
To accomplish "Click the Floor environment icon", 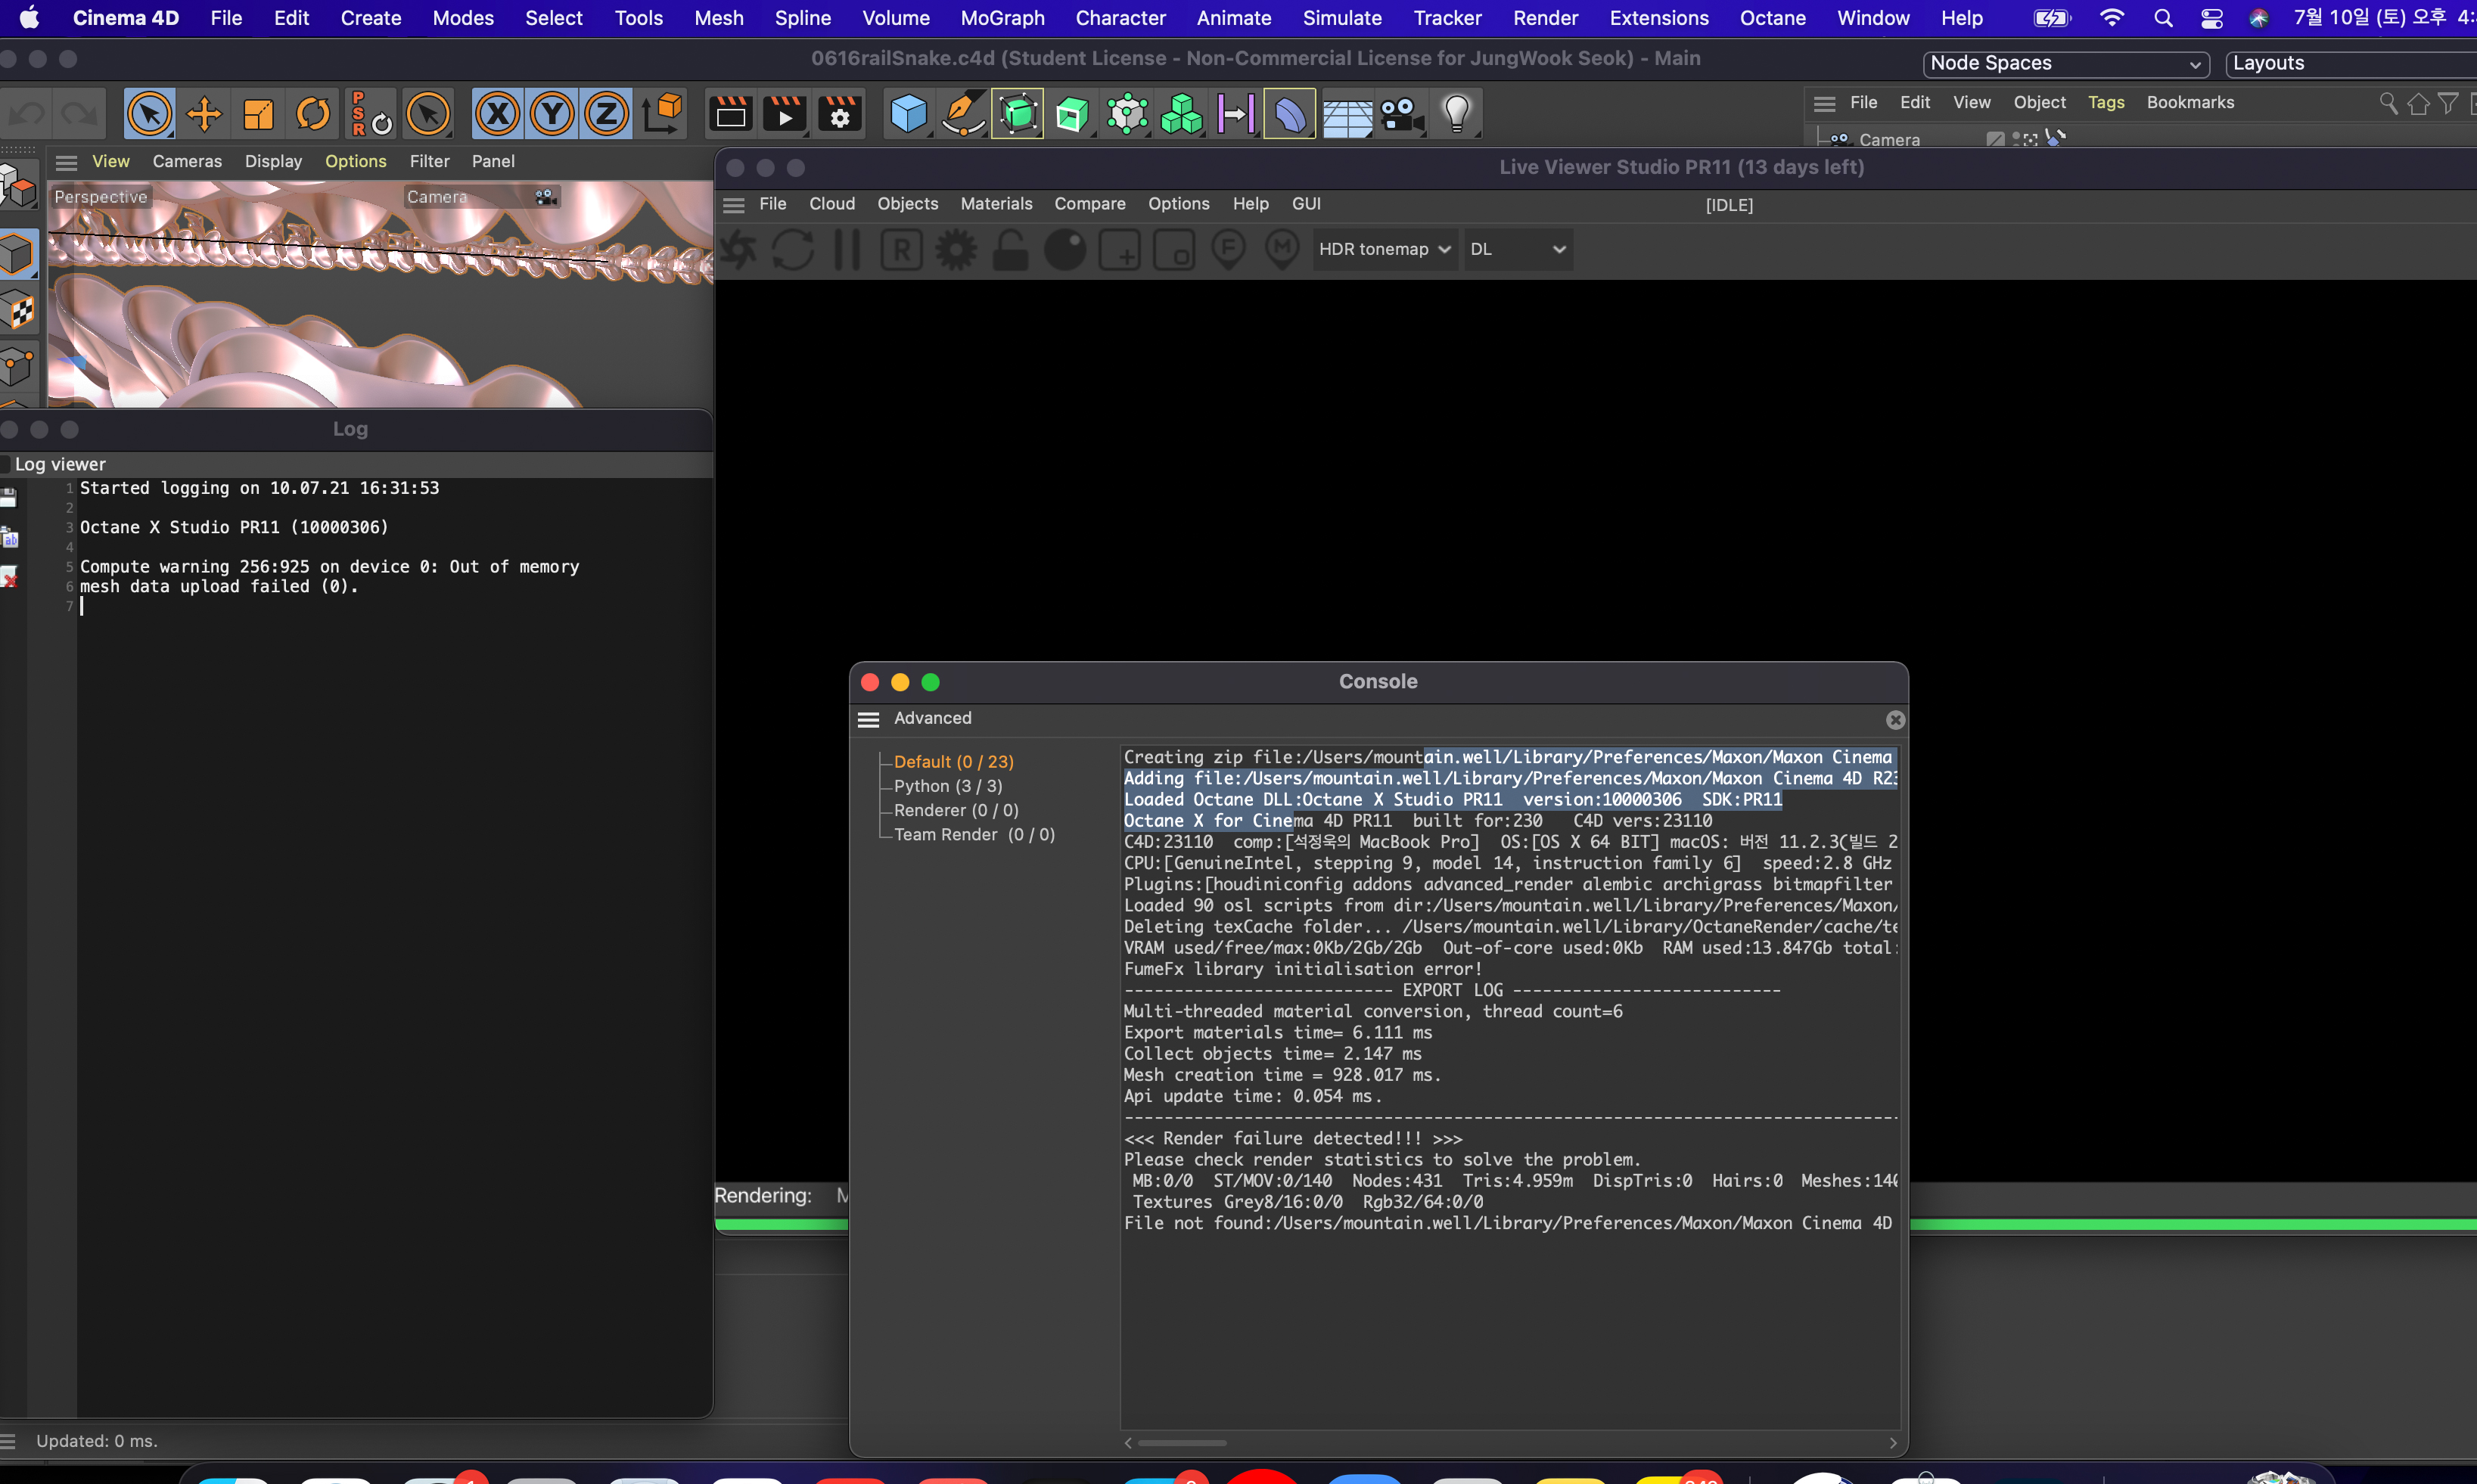I will [x=1347, y=114].
